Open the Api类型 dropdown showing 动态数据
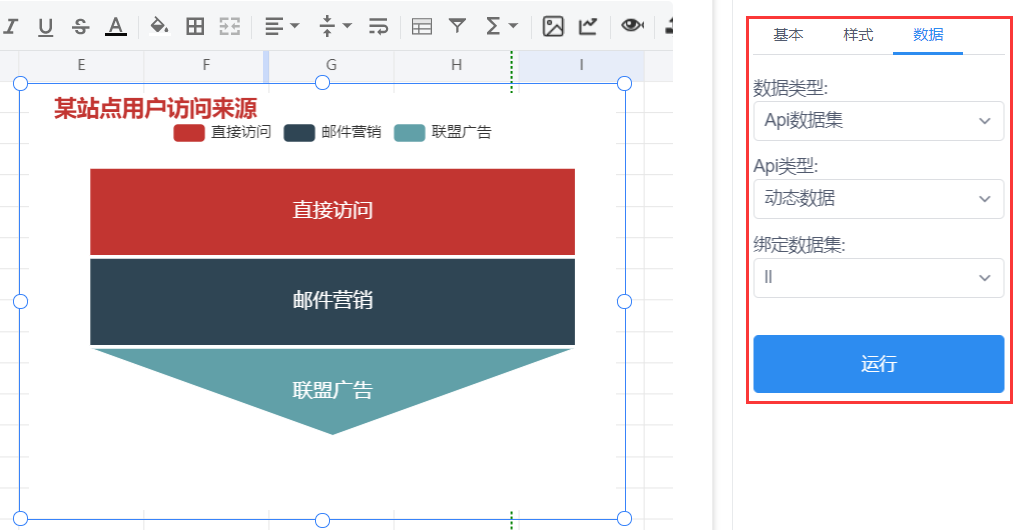Viewport: 1021px width, 530px height. click(878, 199)
